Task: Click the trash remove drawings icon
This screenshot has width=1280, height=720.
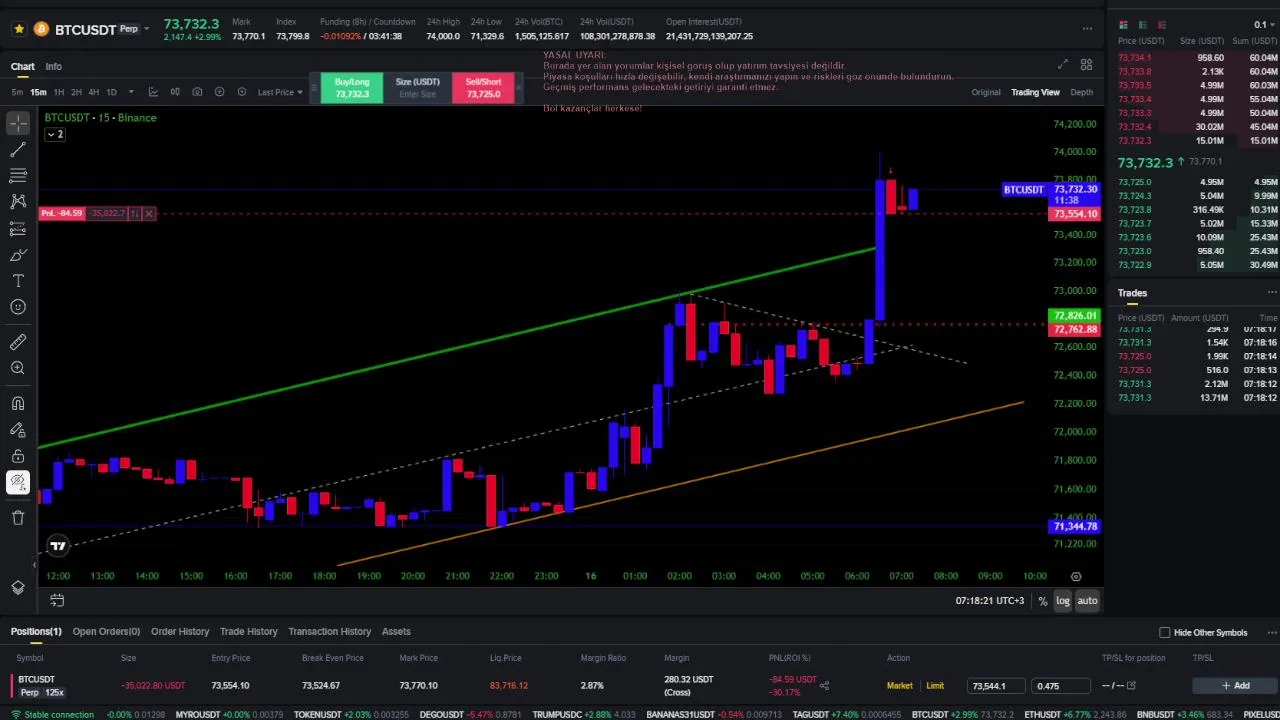Action: point(18,517)
